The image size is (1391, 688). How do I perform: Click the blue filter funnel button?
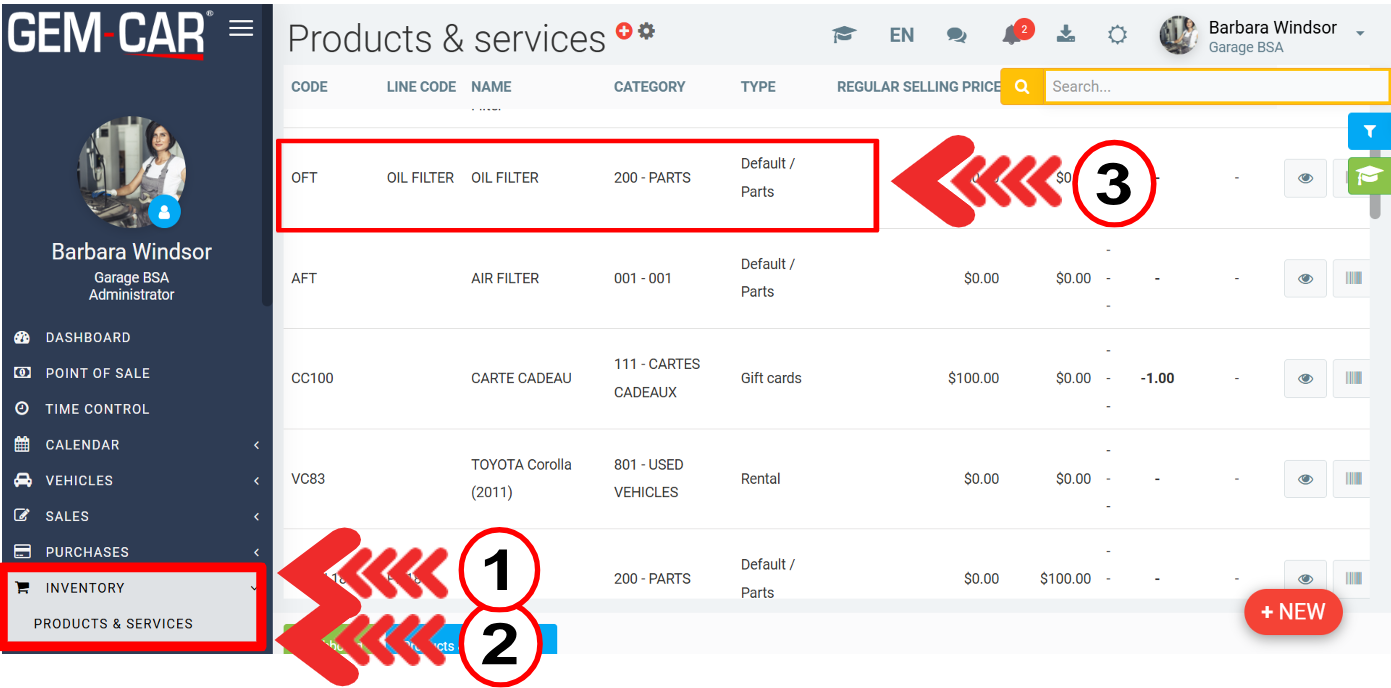click(x=1369, y=131)
